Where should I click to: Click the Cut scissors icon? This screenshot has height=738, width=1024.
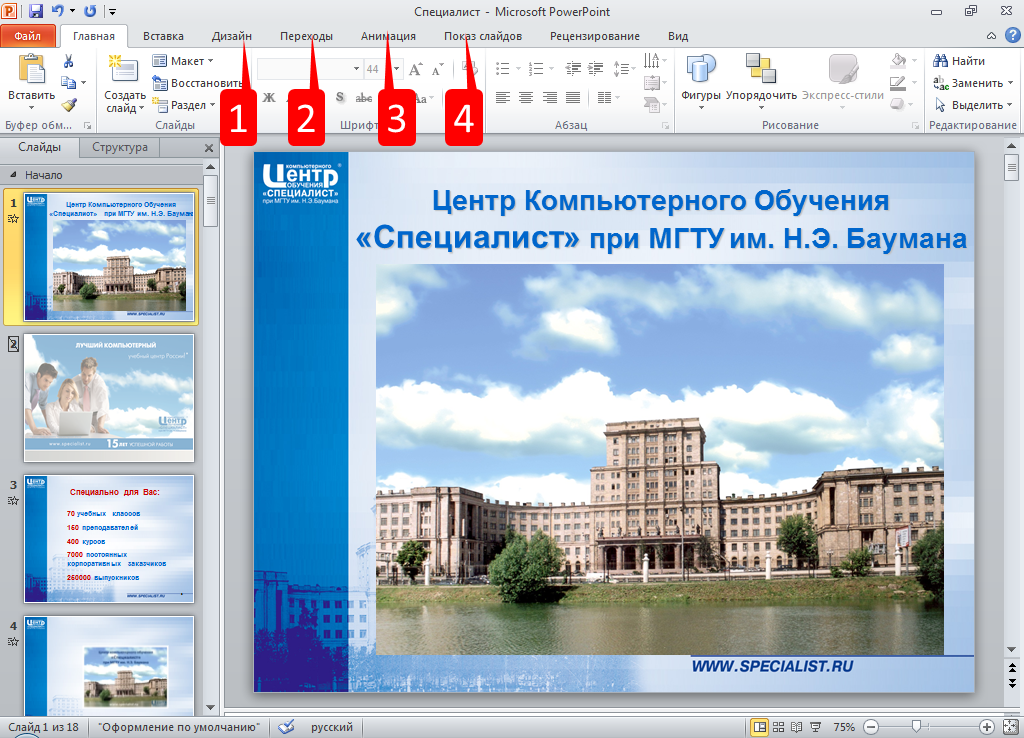[69, 62]
